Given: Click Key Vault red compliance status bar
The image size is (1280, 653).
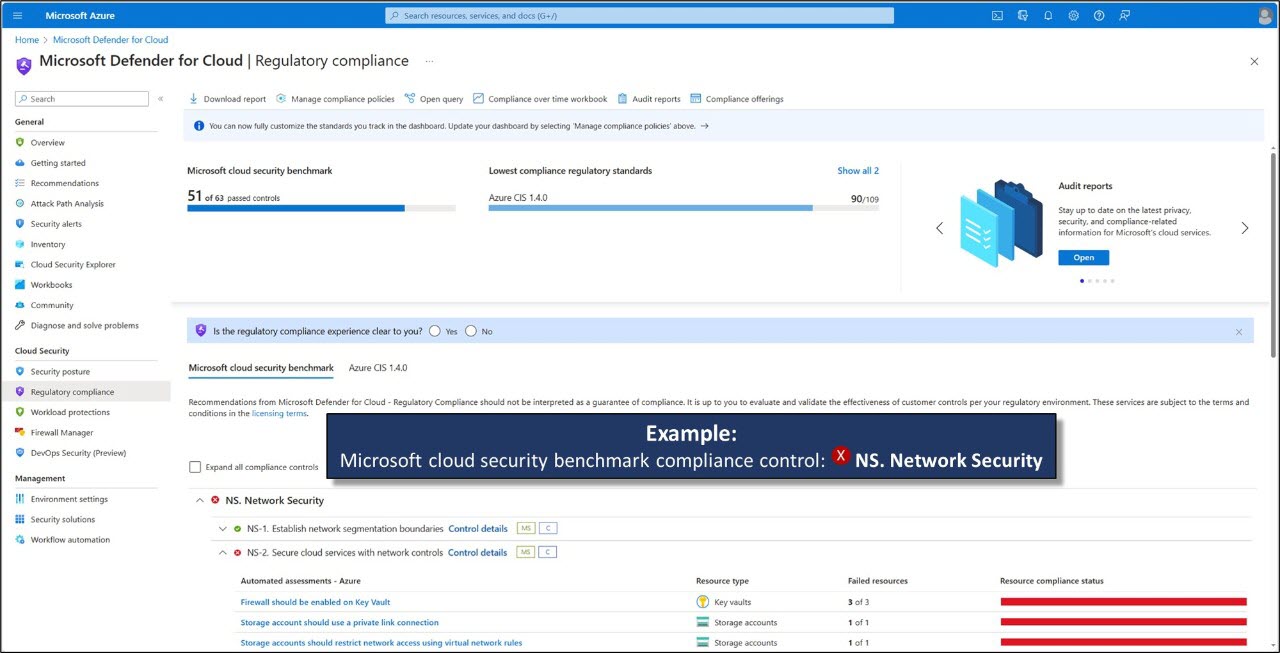Looking at the screenshot, I should (1123, 602).
